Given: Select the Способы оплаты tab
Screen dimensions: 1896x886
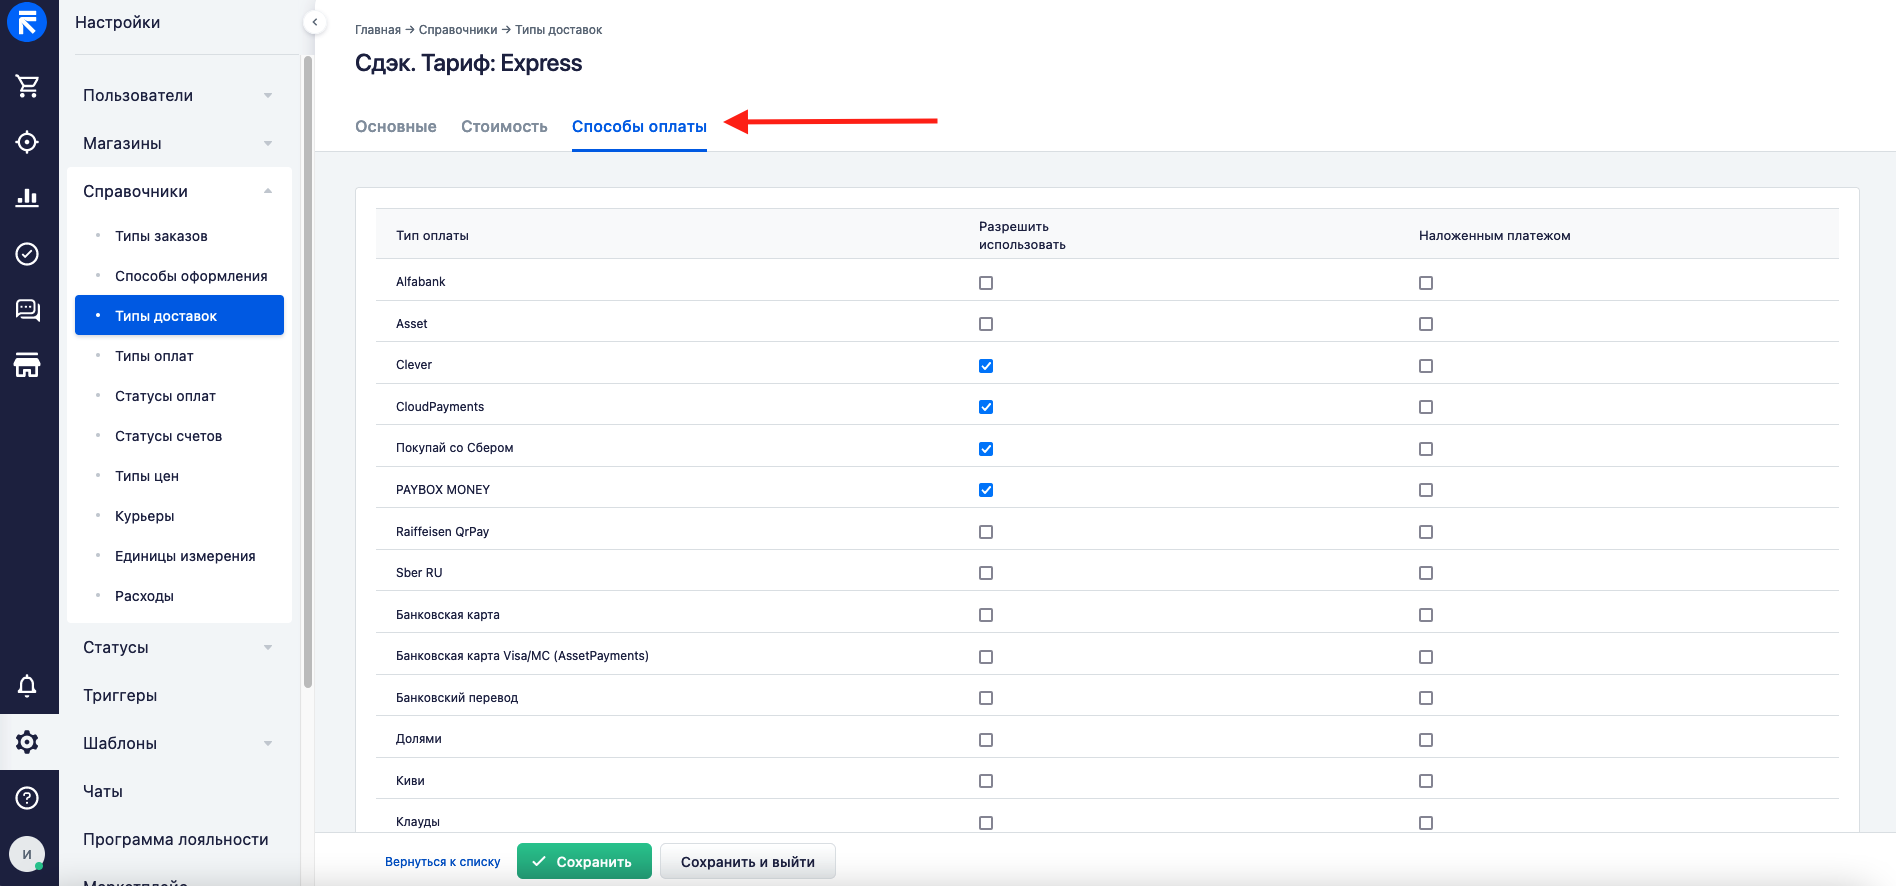Looking at the screenshot, I should [x=639, y=126].
